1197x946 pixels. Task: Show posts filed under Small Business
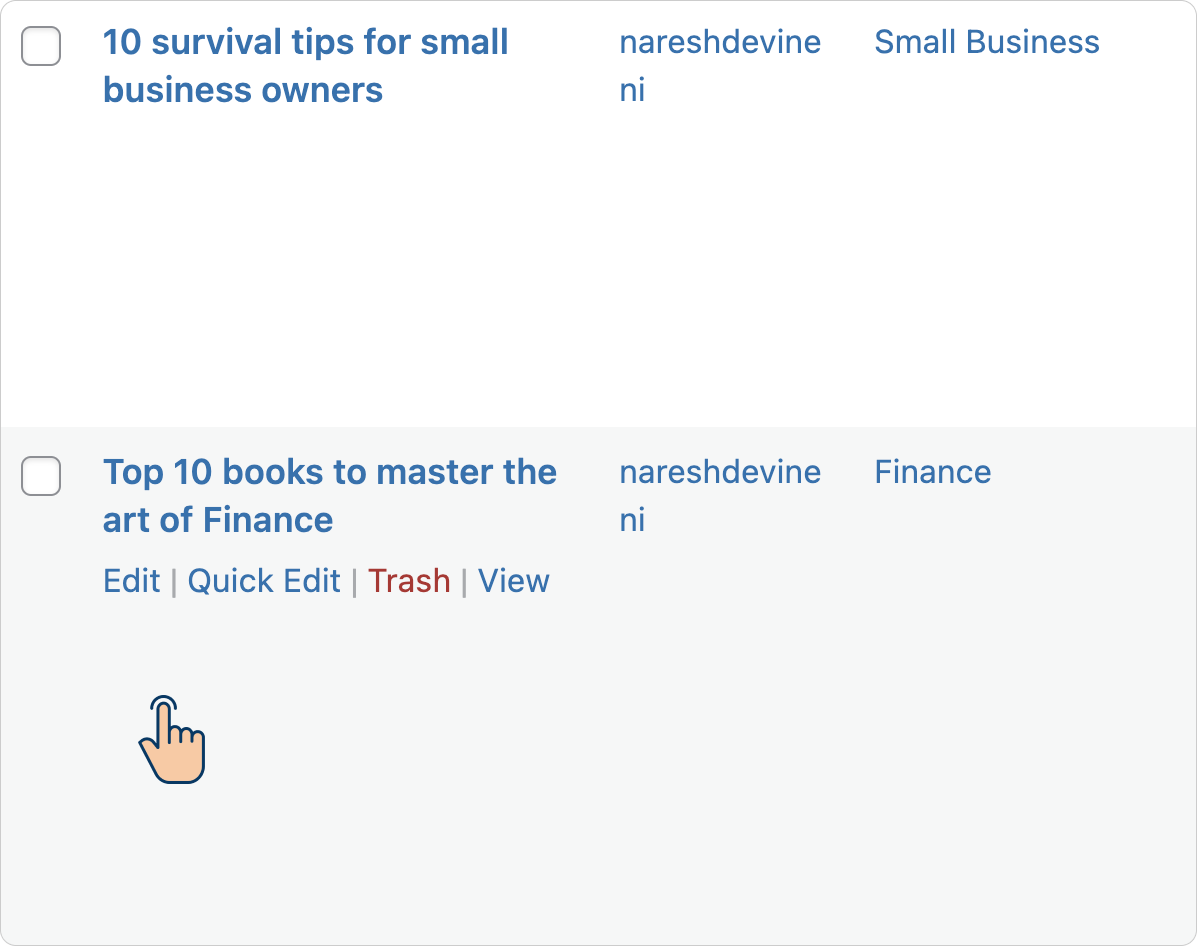click(x=986, y=42)
